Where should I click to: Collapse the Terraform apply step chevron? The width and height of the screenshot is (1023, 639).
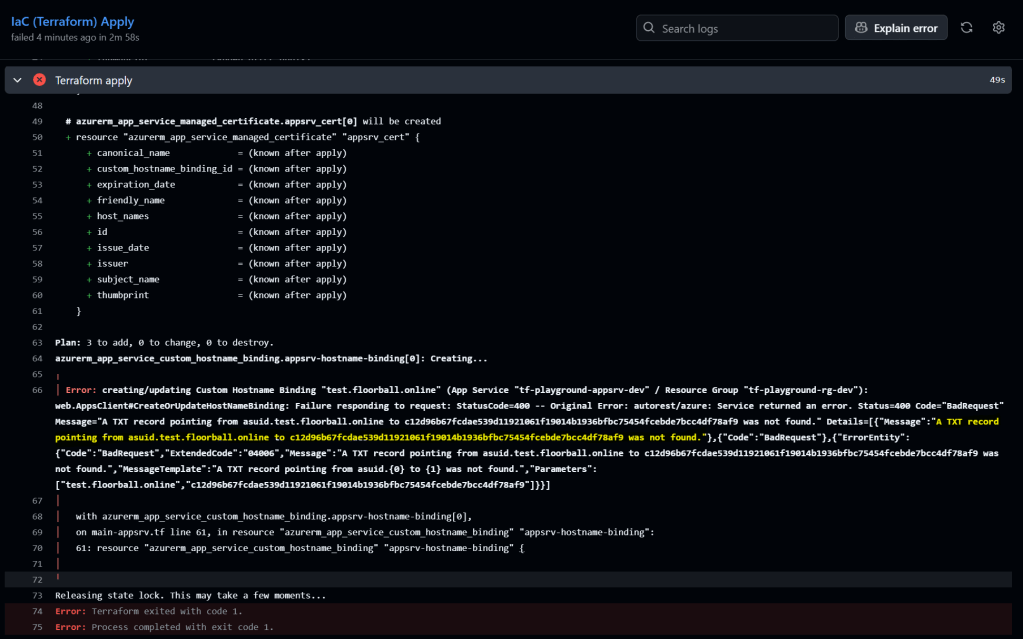coord(18,80)
